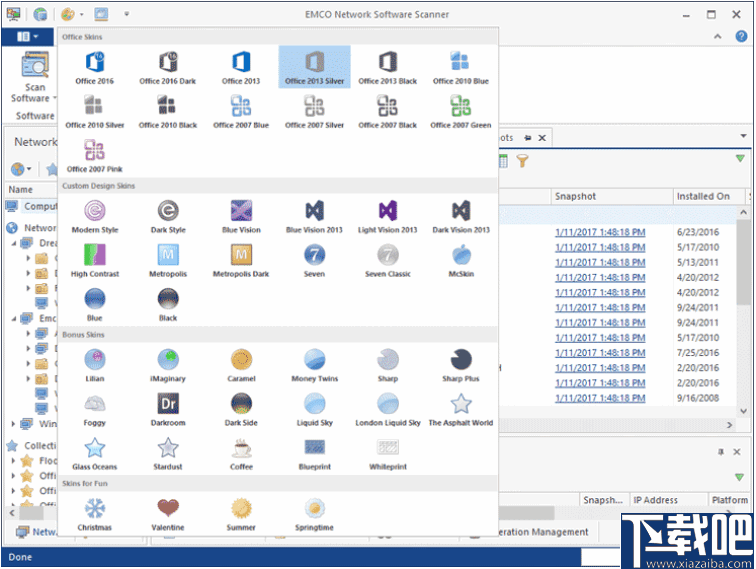Choose the Blueprint skin

pyautogui.click(x=314, y=453)
